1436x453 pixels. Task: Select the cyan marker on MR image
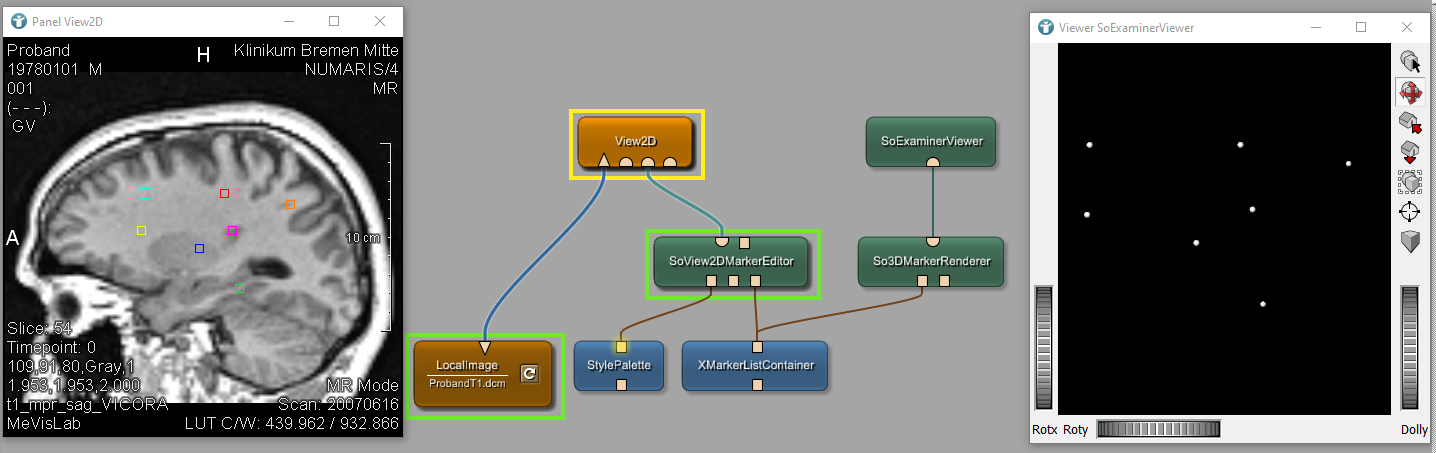144,191
